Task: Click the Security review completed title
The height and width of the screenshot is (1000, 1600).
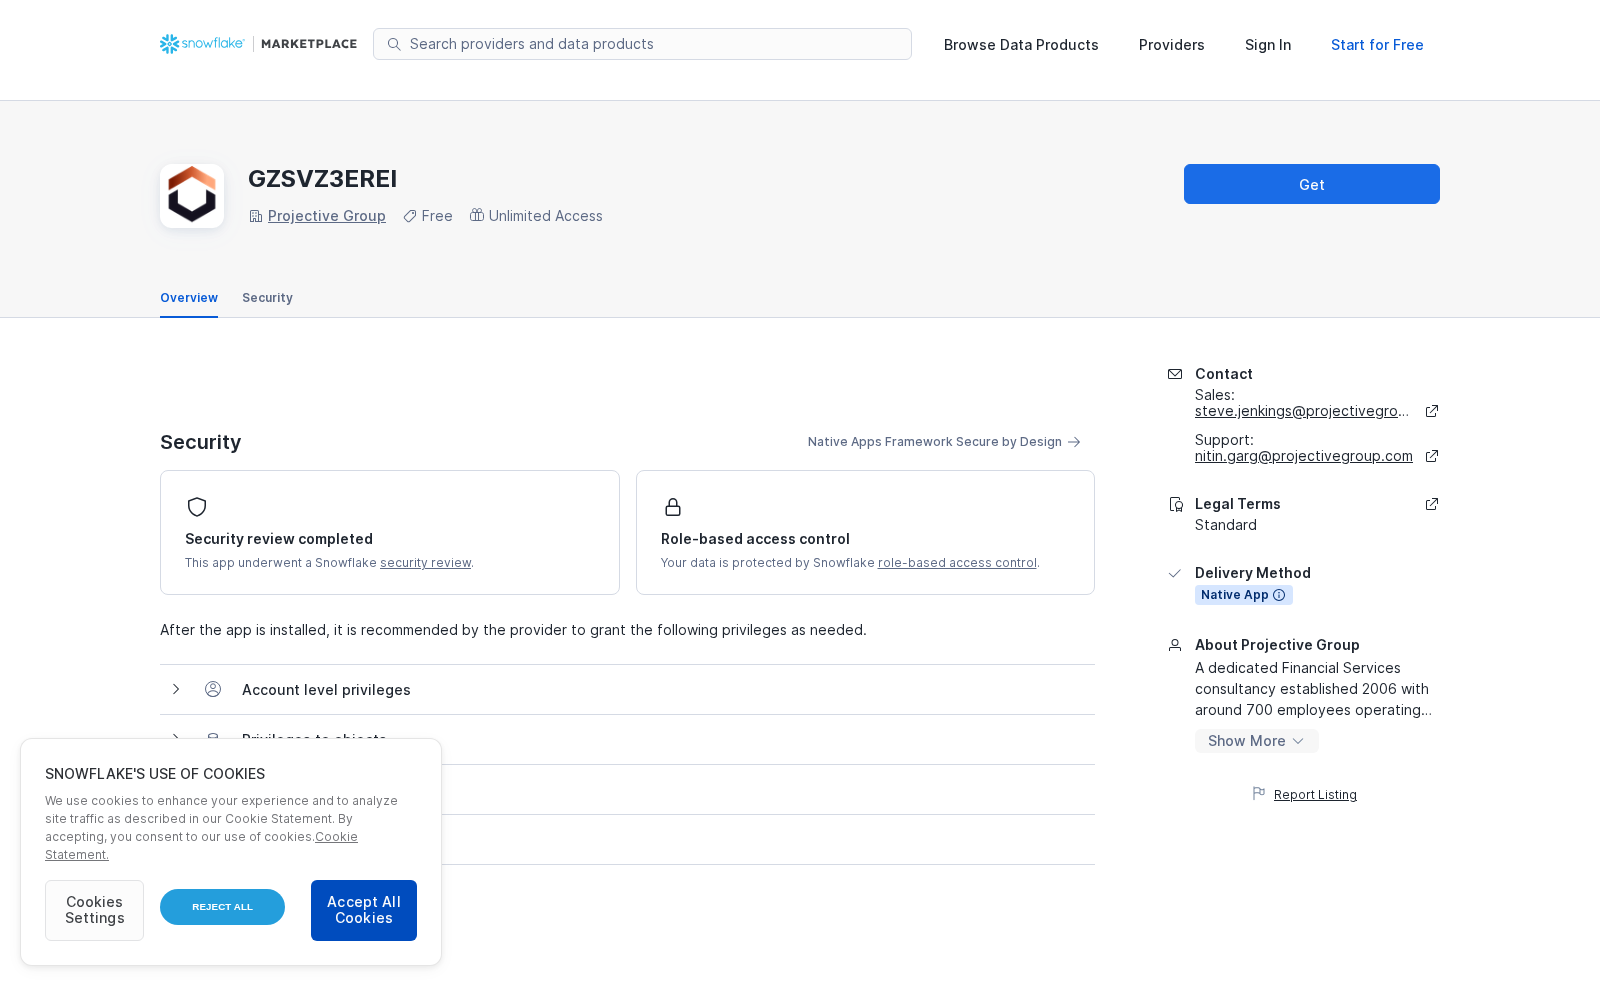Action: point(279,539)
